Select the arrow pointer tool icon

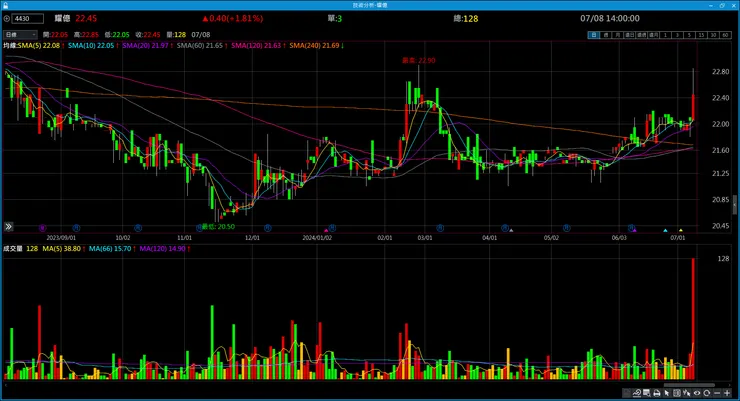point(667,393)
